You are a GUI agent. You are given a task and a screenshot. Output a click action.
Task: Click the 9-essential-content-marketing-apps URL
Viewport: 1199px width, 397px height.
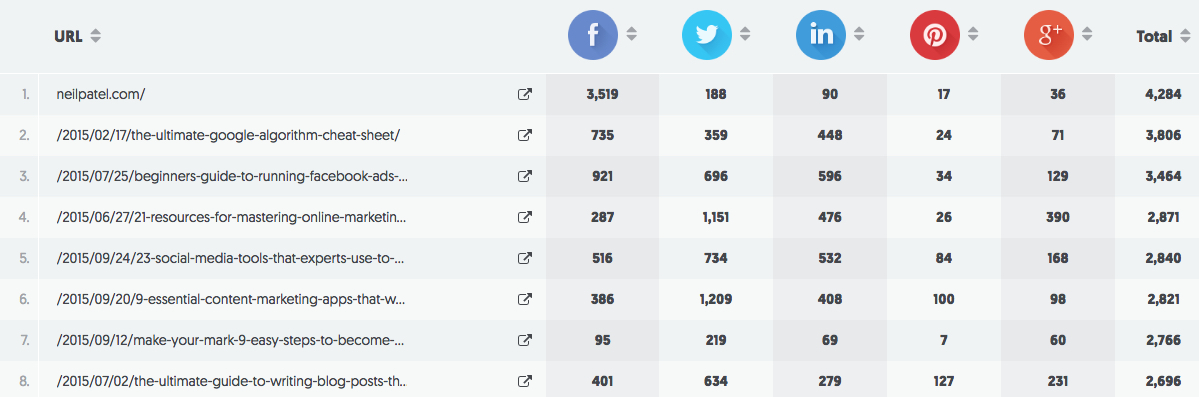point(232,299)
